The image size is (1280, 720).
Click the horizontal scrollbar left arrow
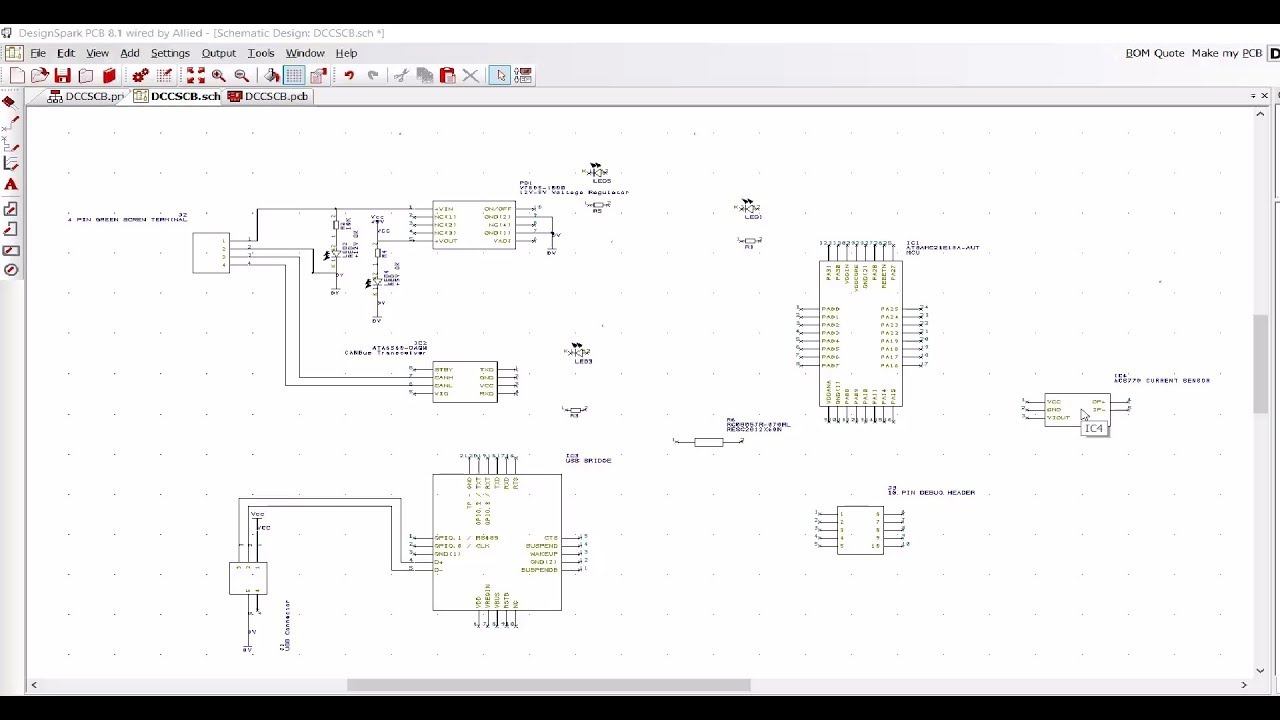[34, 685]
